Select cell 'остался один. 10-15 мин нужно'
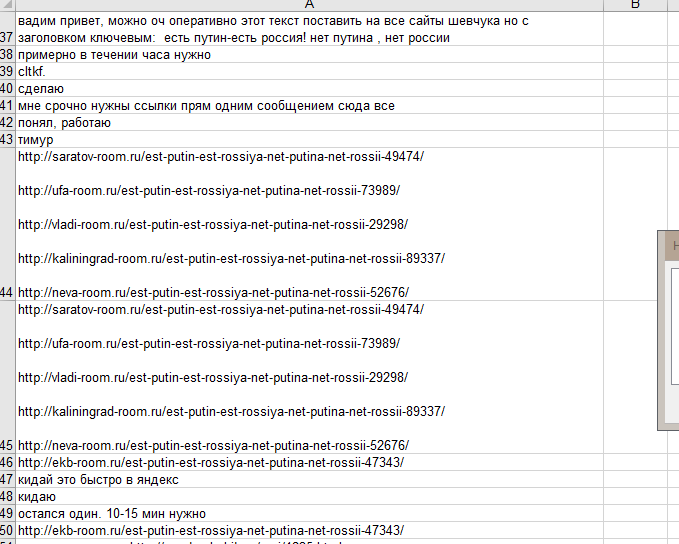679x544 pixels. pos(310,514)
